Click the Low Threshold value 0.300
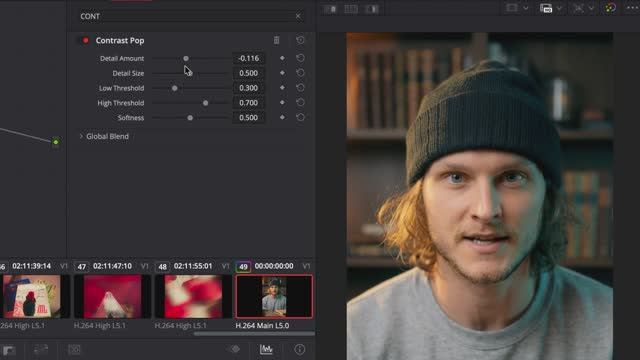Image resolution: width=640 pixels, height=360 pixels. tap(249, 88)
